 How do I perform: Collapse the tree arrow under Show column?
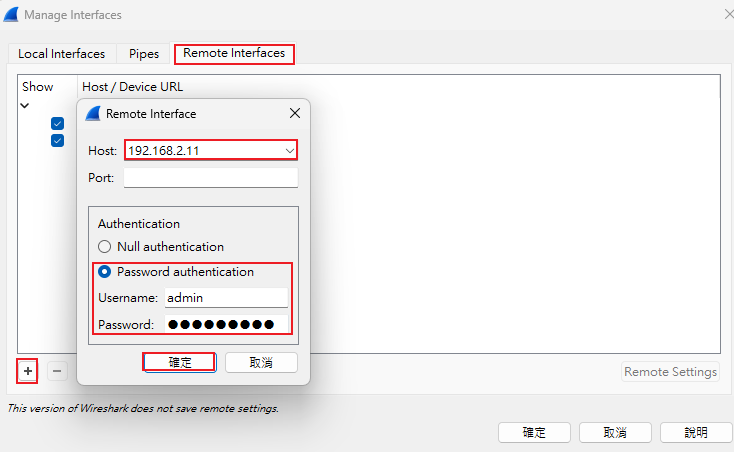pyautogui.click(x=25, y=106)
